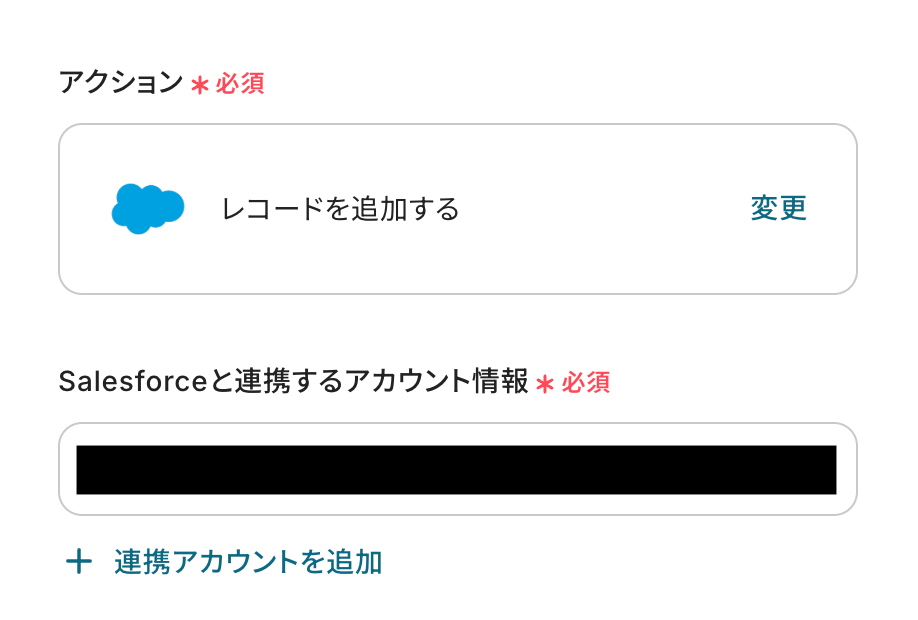The image size is (918, 620).
Task: Click the 必須 badge beside アクション
Action: [240, 84]
